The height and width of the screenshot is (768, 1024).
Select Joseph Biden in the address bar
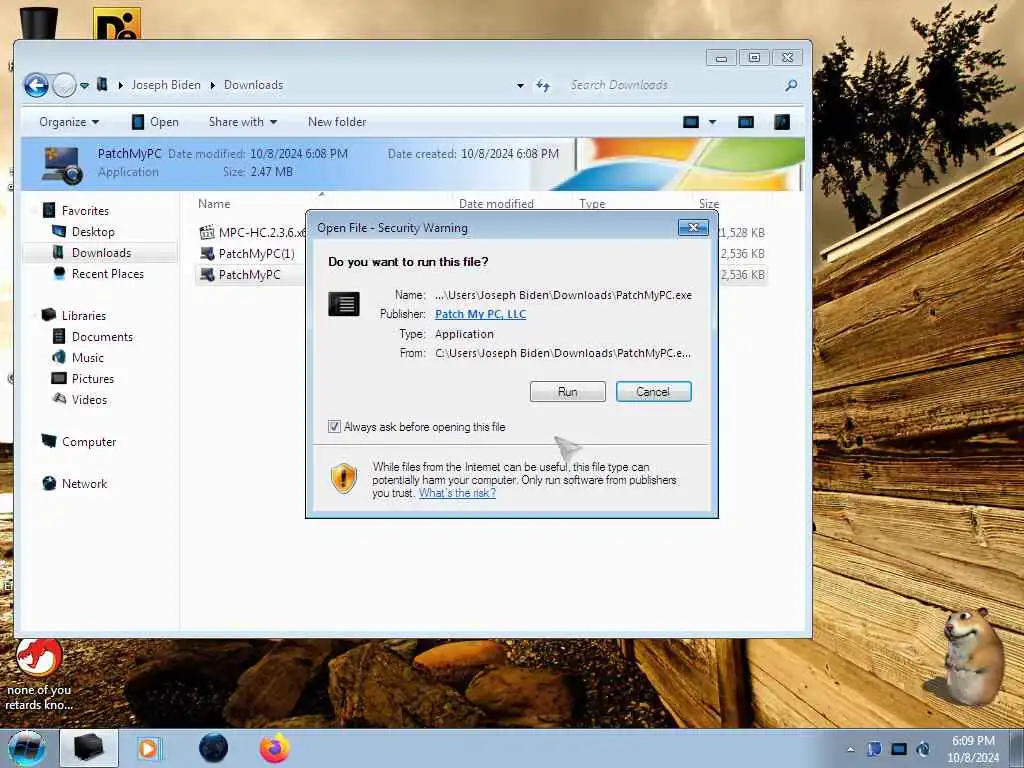pyautogui.click(x=166, y=85)
